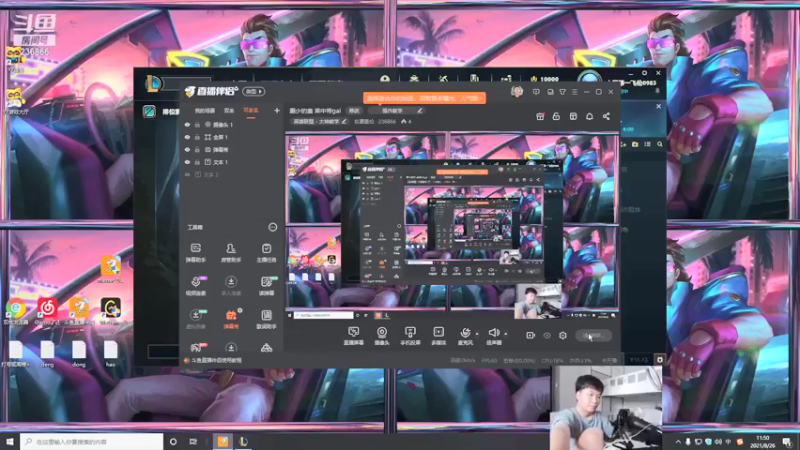Open League of Legends taskbar icon
This screenshot has height=450, width=800.
pyautogui.click(x=243, y=441)
